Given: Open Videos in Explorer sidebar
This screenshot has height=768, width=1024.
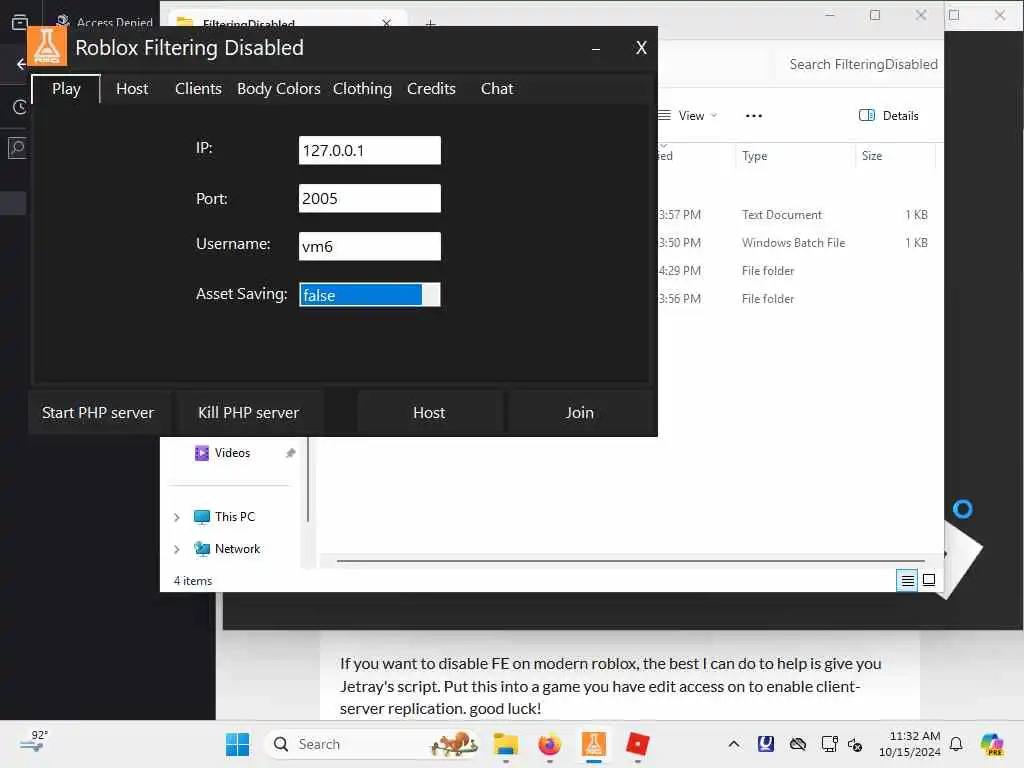Looking at the screenshot, I should click(232, 453).
